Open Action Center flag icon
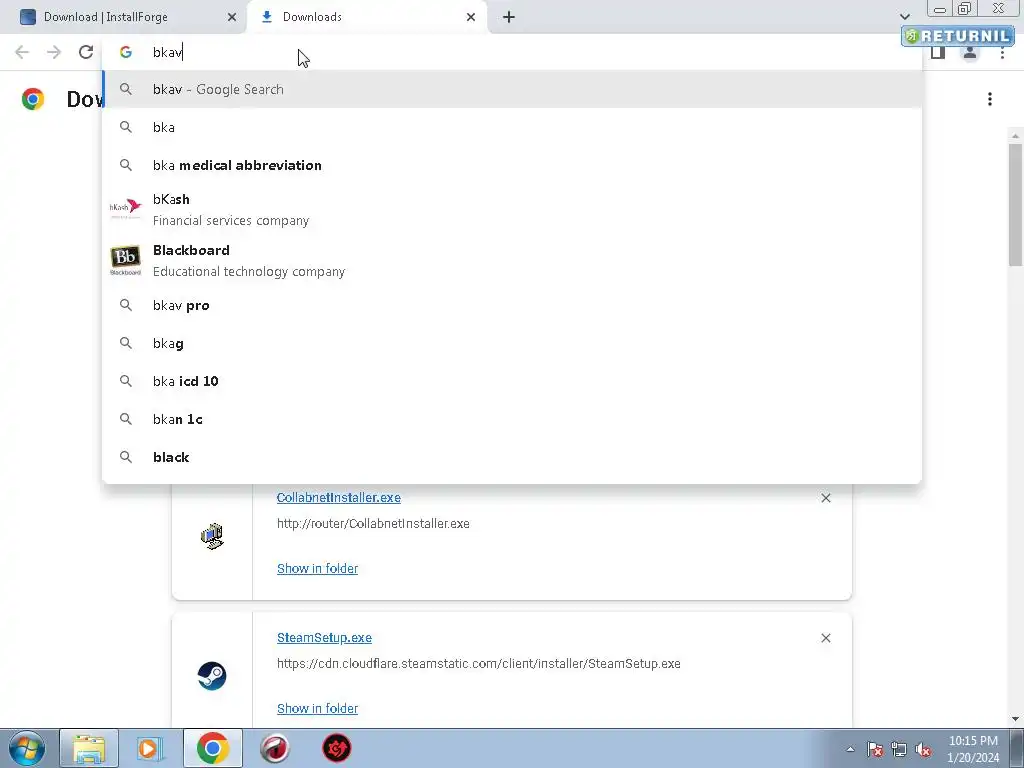Viewport: 1024px width, 768px height. (x=875, y=749)
